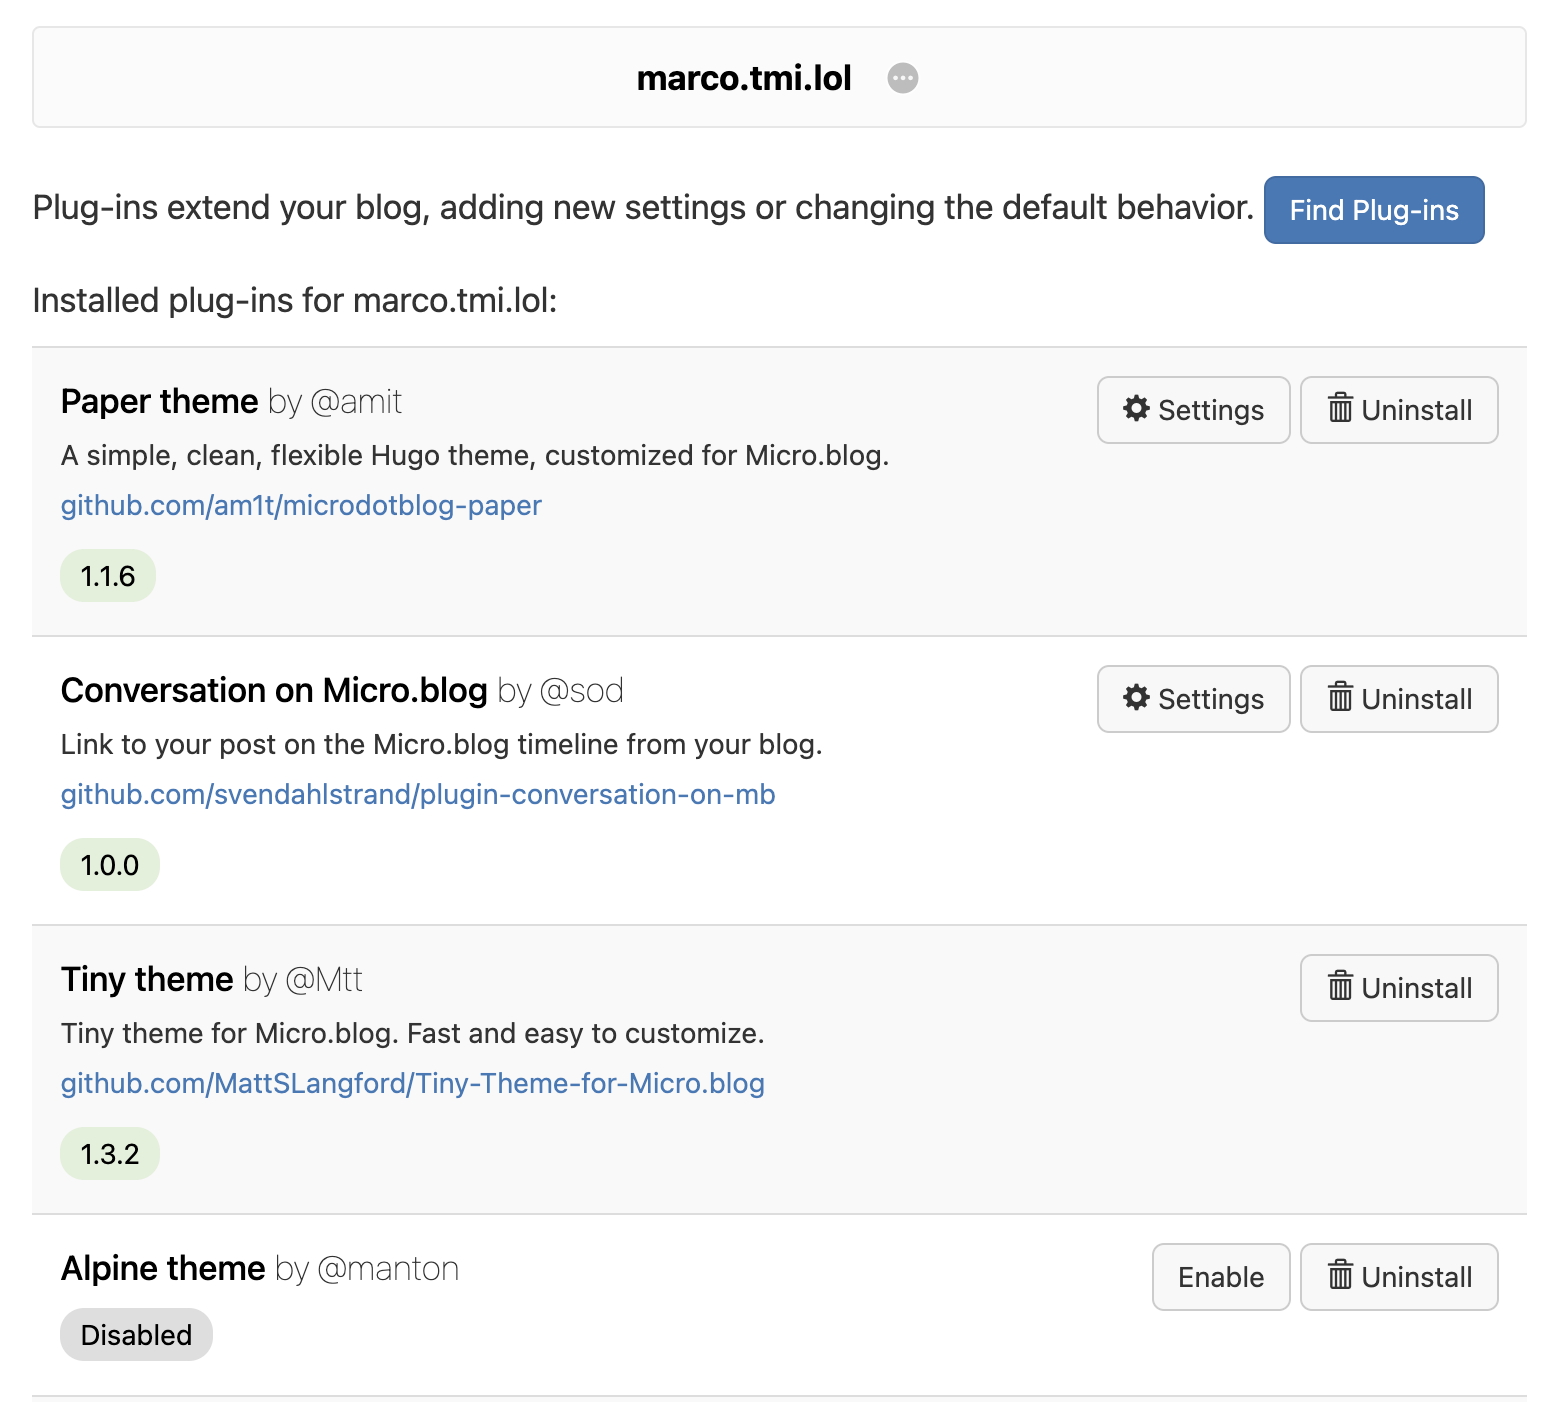Click the 'Plug-ins extend your blog' intro text
The width and height of the screenshot is (1554, 1402).
tap(643, 207)
